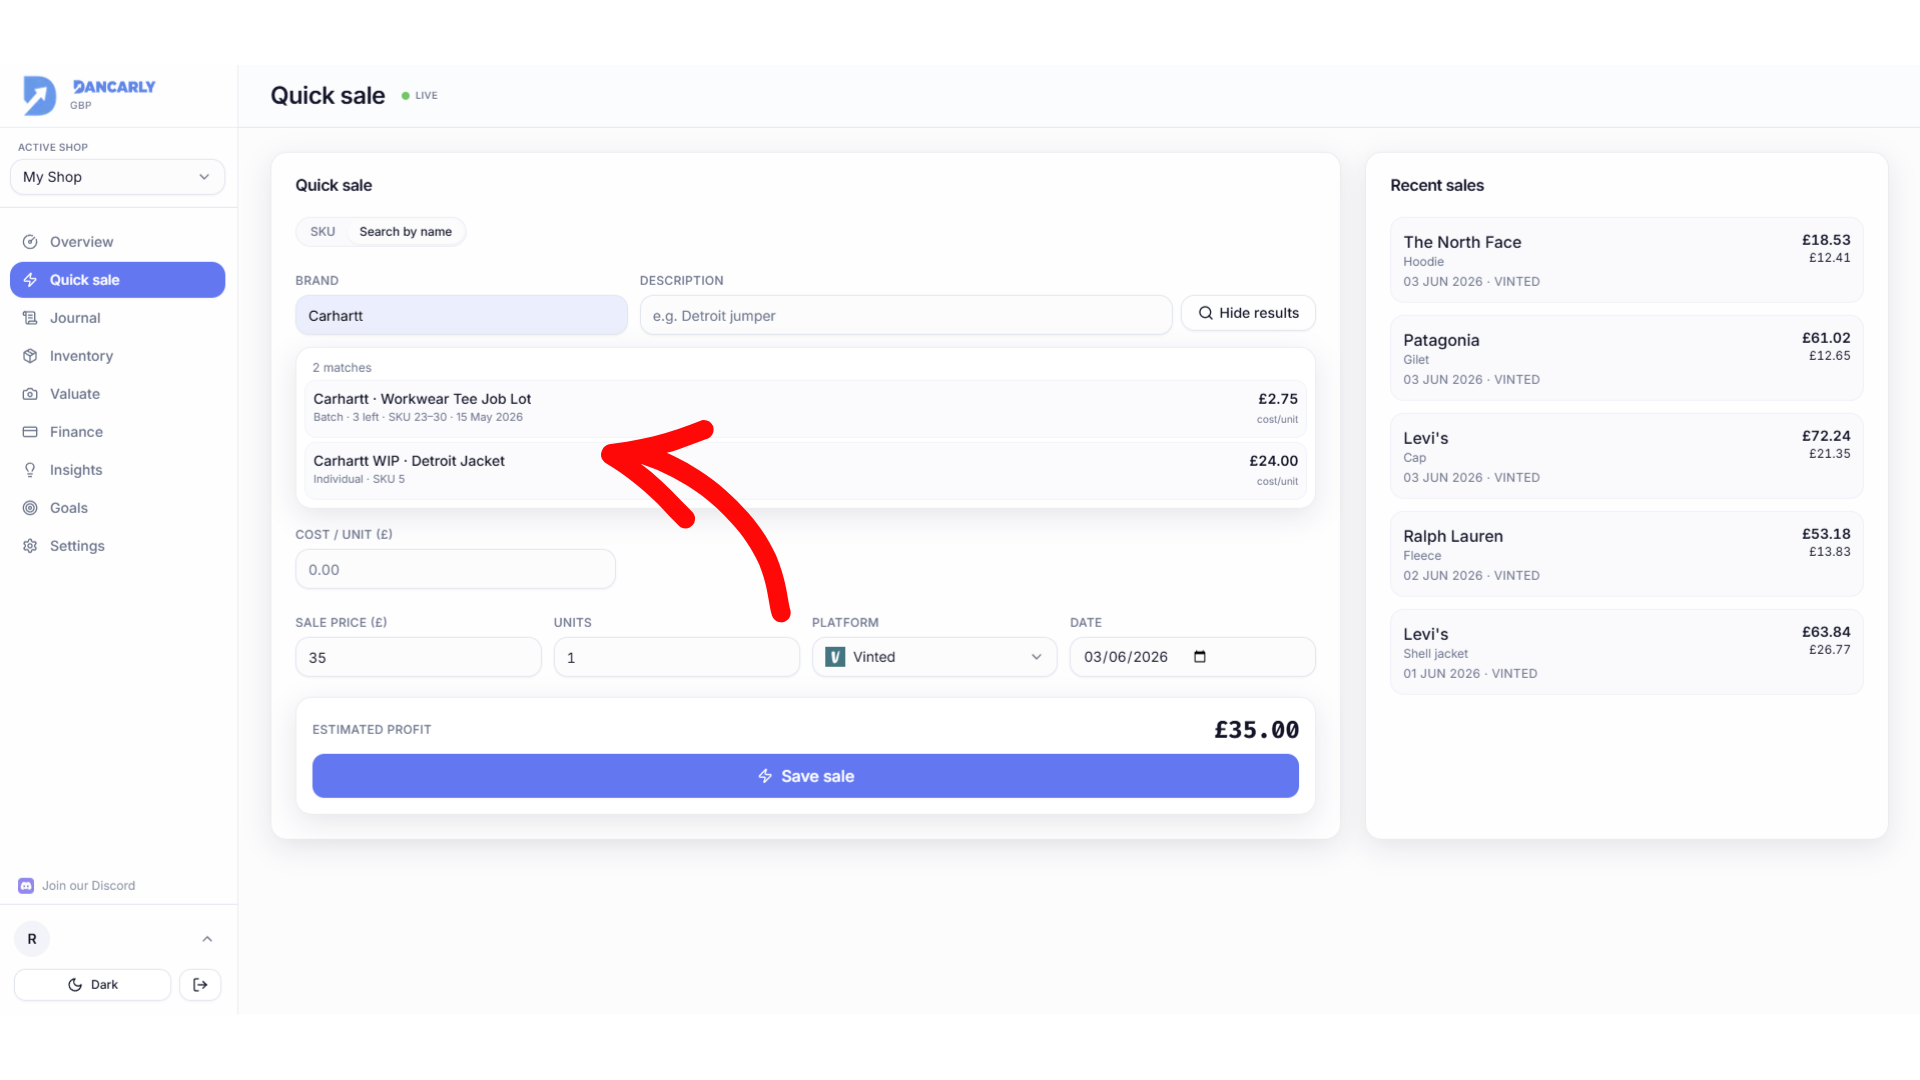Open The North Face Hoodie recent sale
The height and width of the screenshot is (1080, 1920).
[1626, 260]
